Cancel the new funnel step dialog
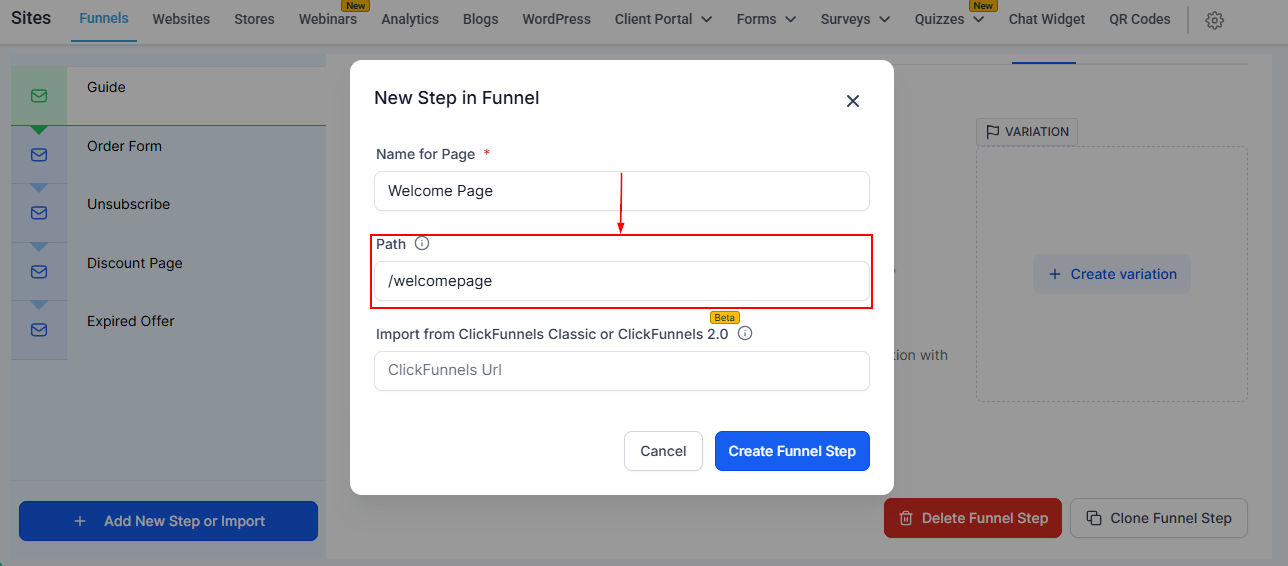Viewport: 1288px width, 566px height. pos(663,451)
